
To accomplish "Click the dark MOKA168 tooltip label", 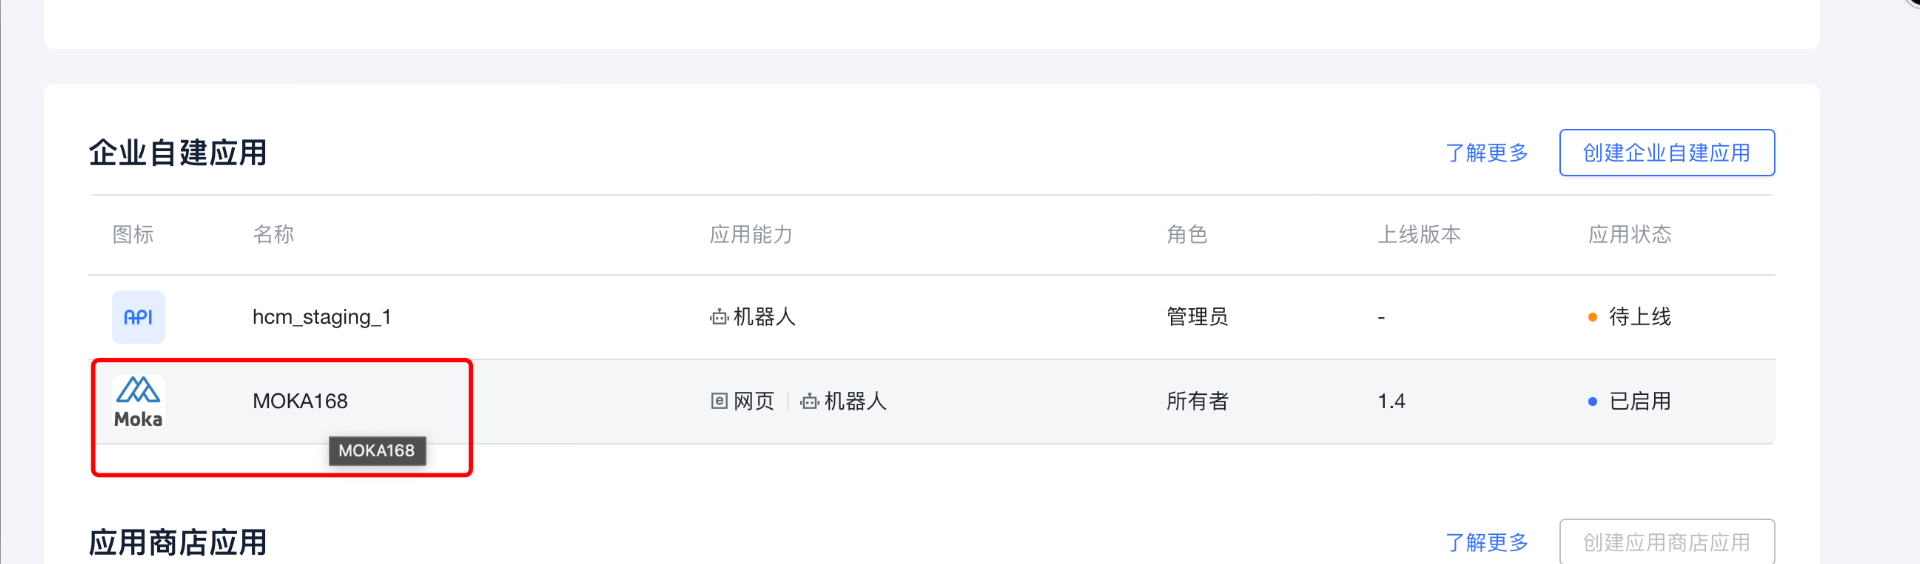I will [x=377, y=451].
